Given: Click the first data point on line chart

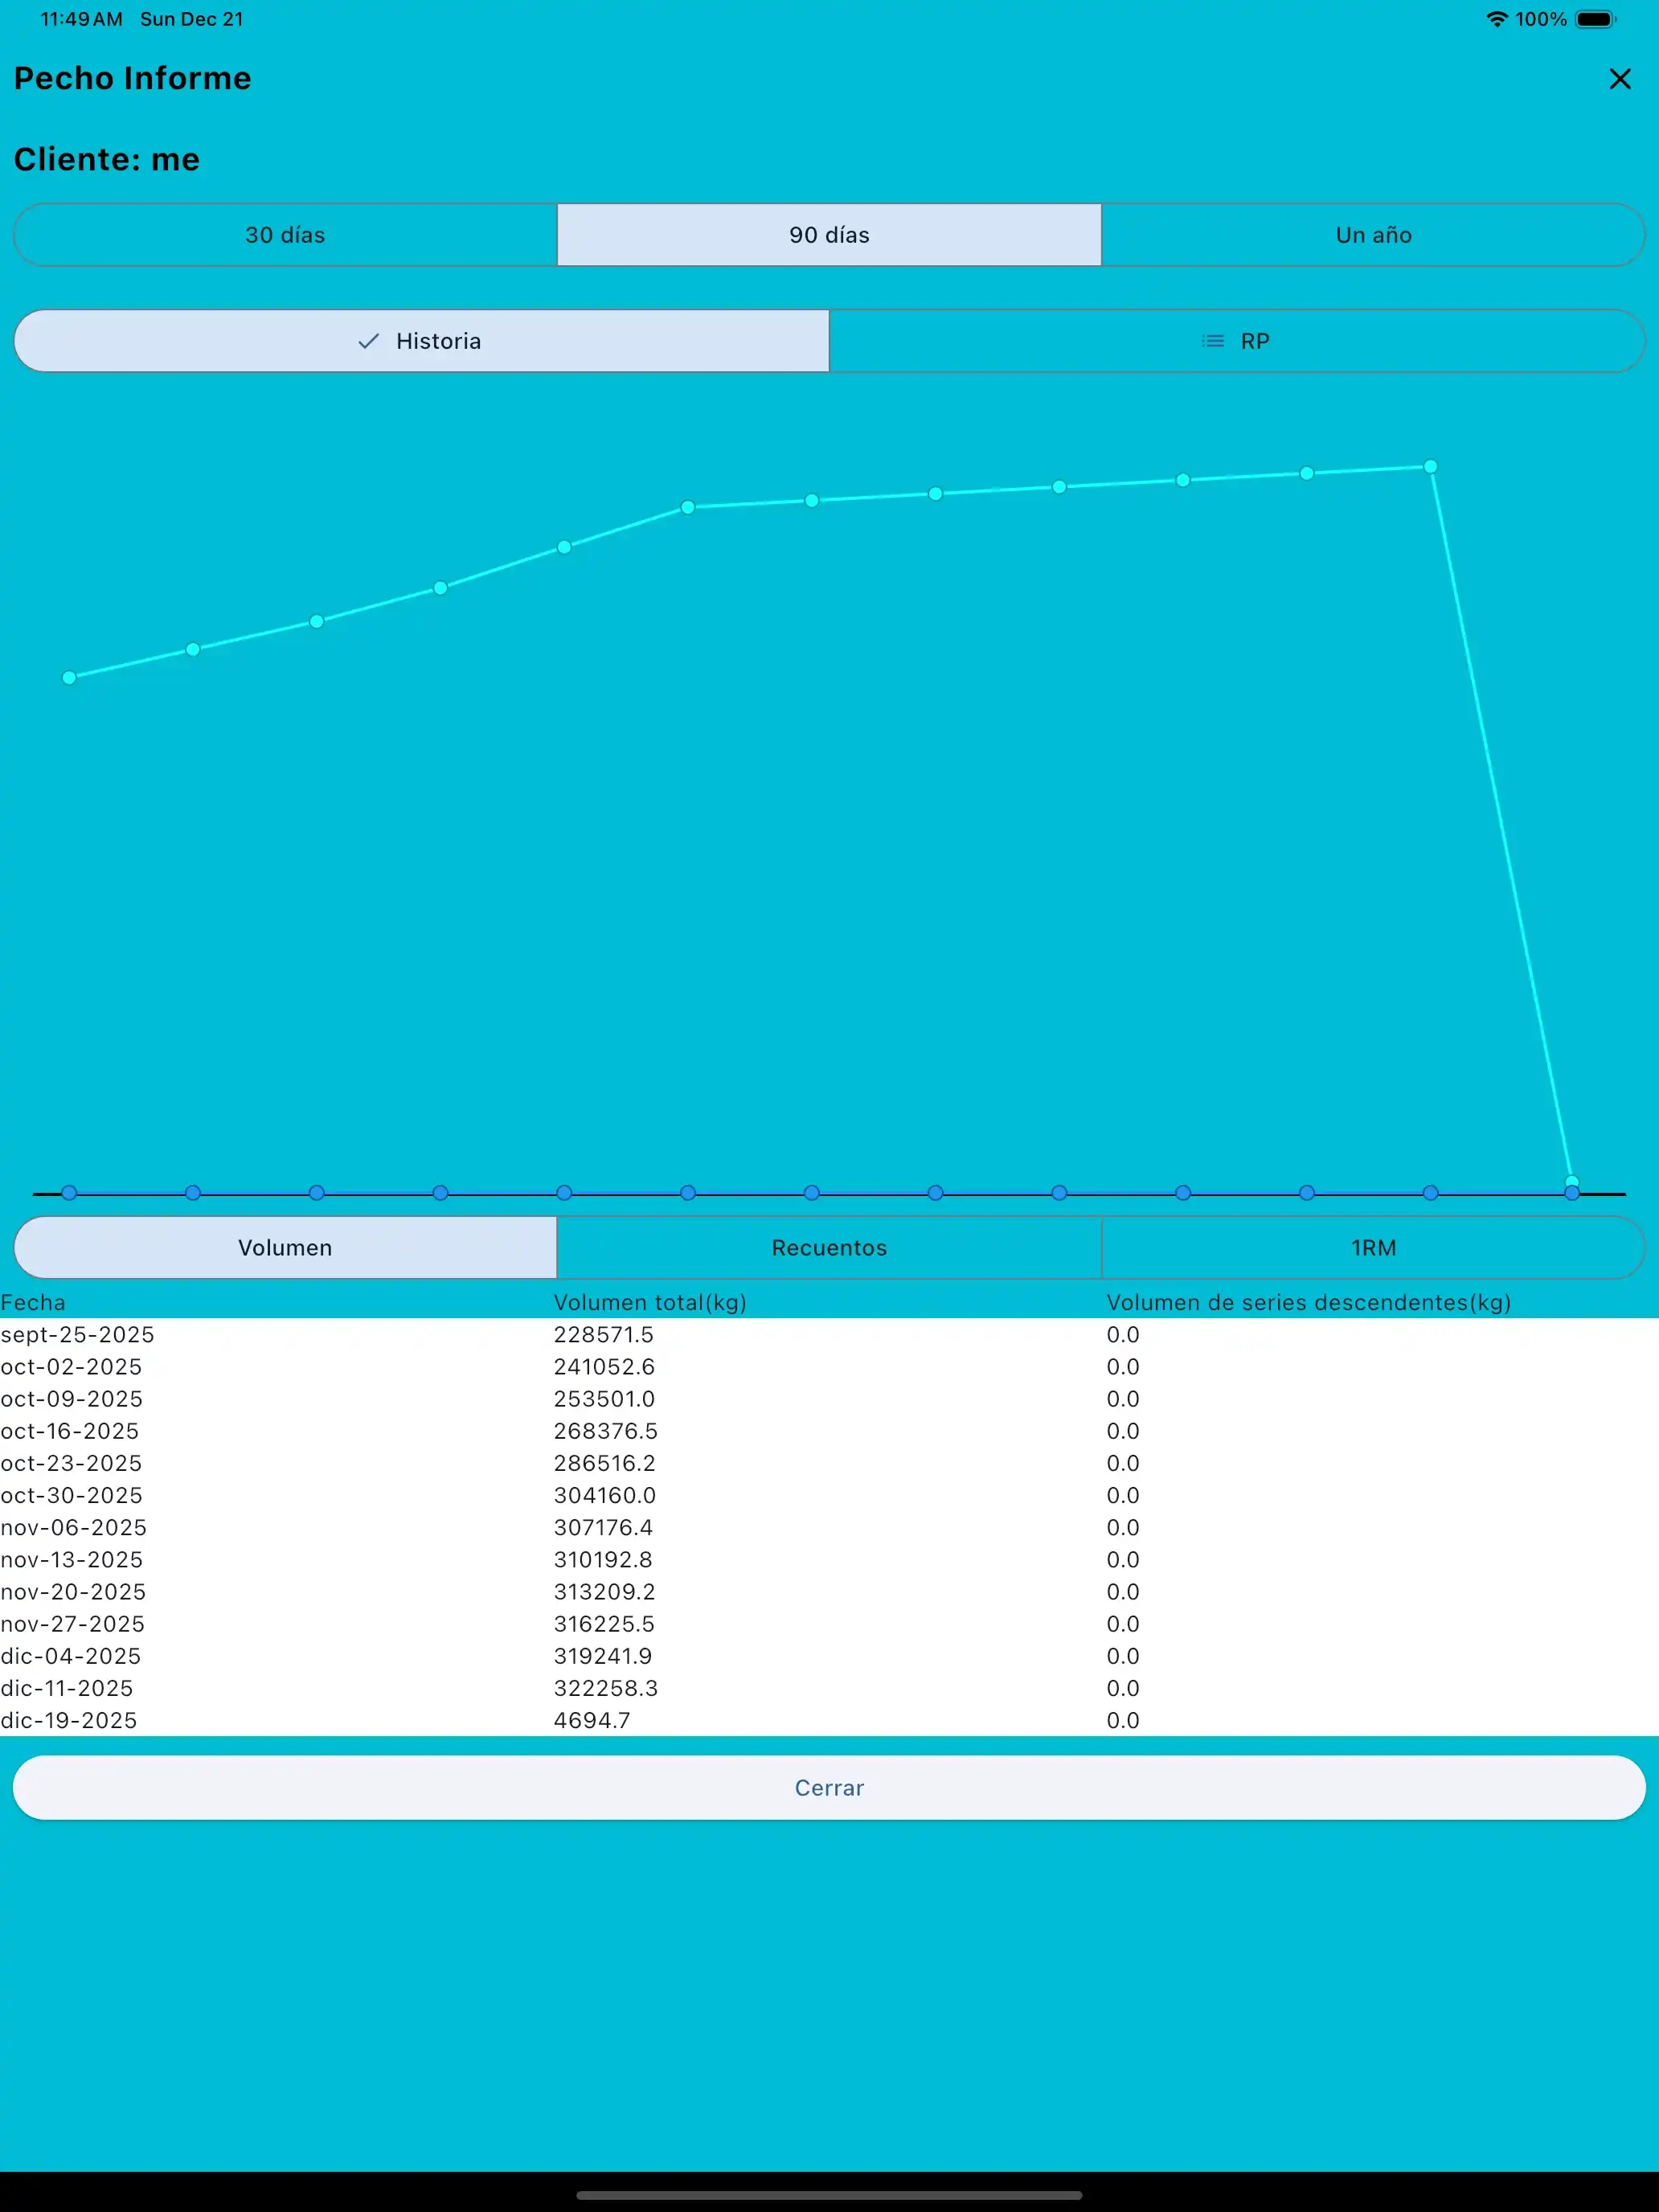Looking at the screenshot, I should tap(69, 678).
